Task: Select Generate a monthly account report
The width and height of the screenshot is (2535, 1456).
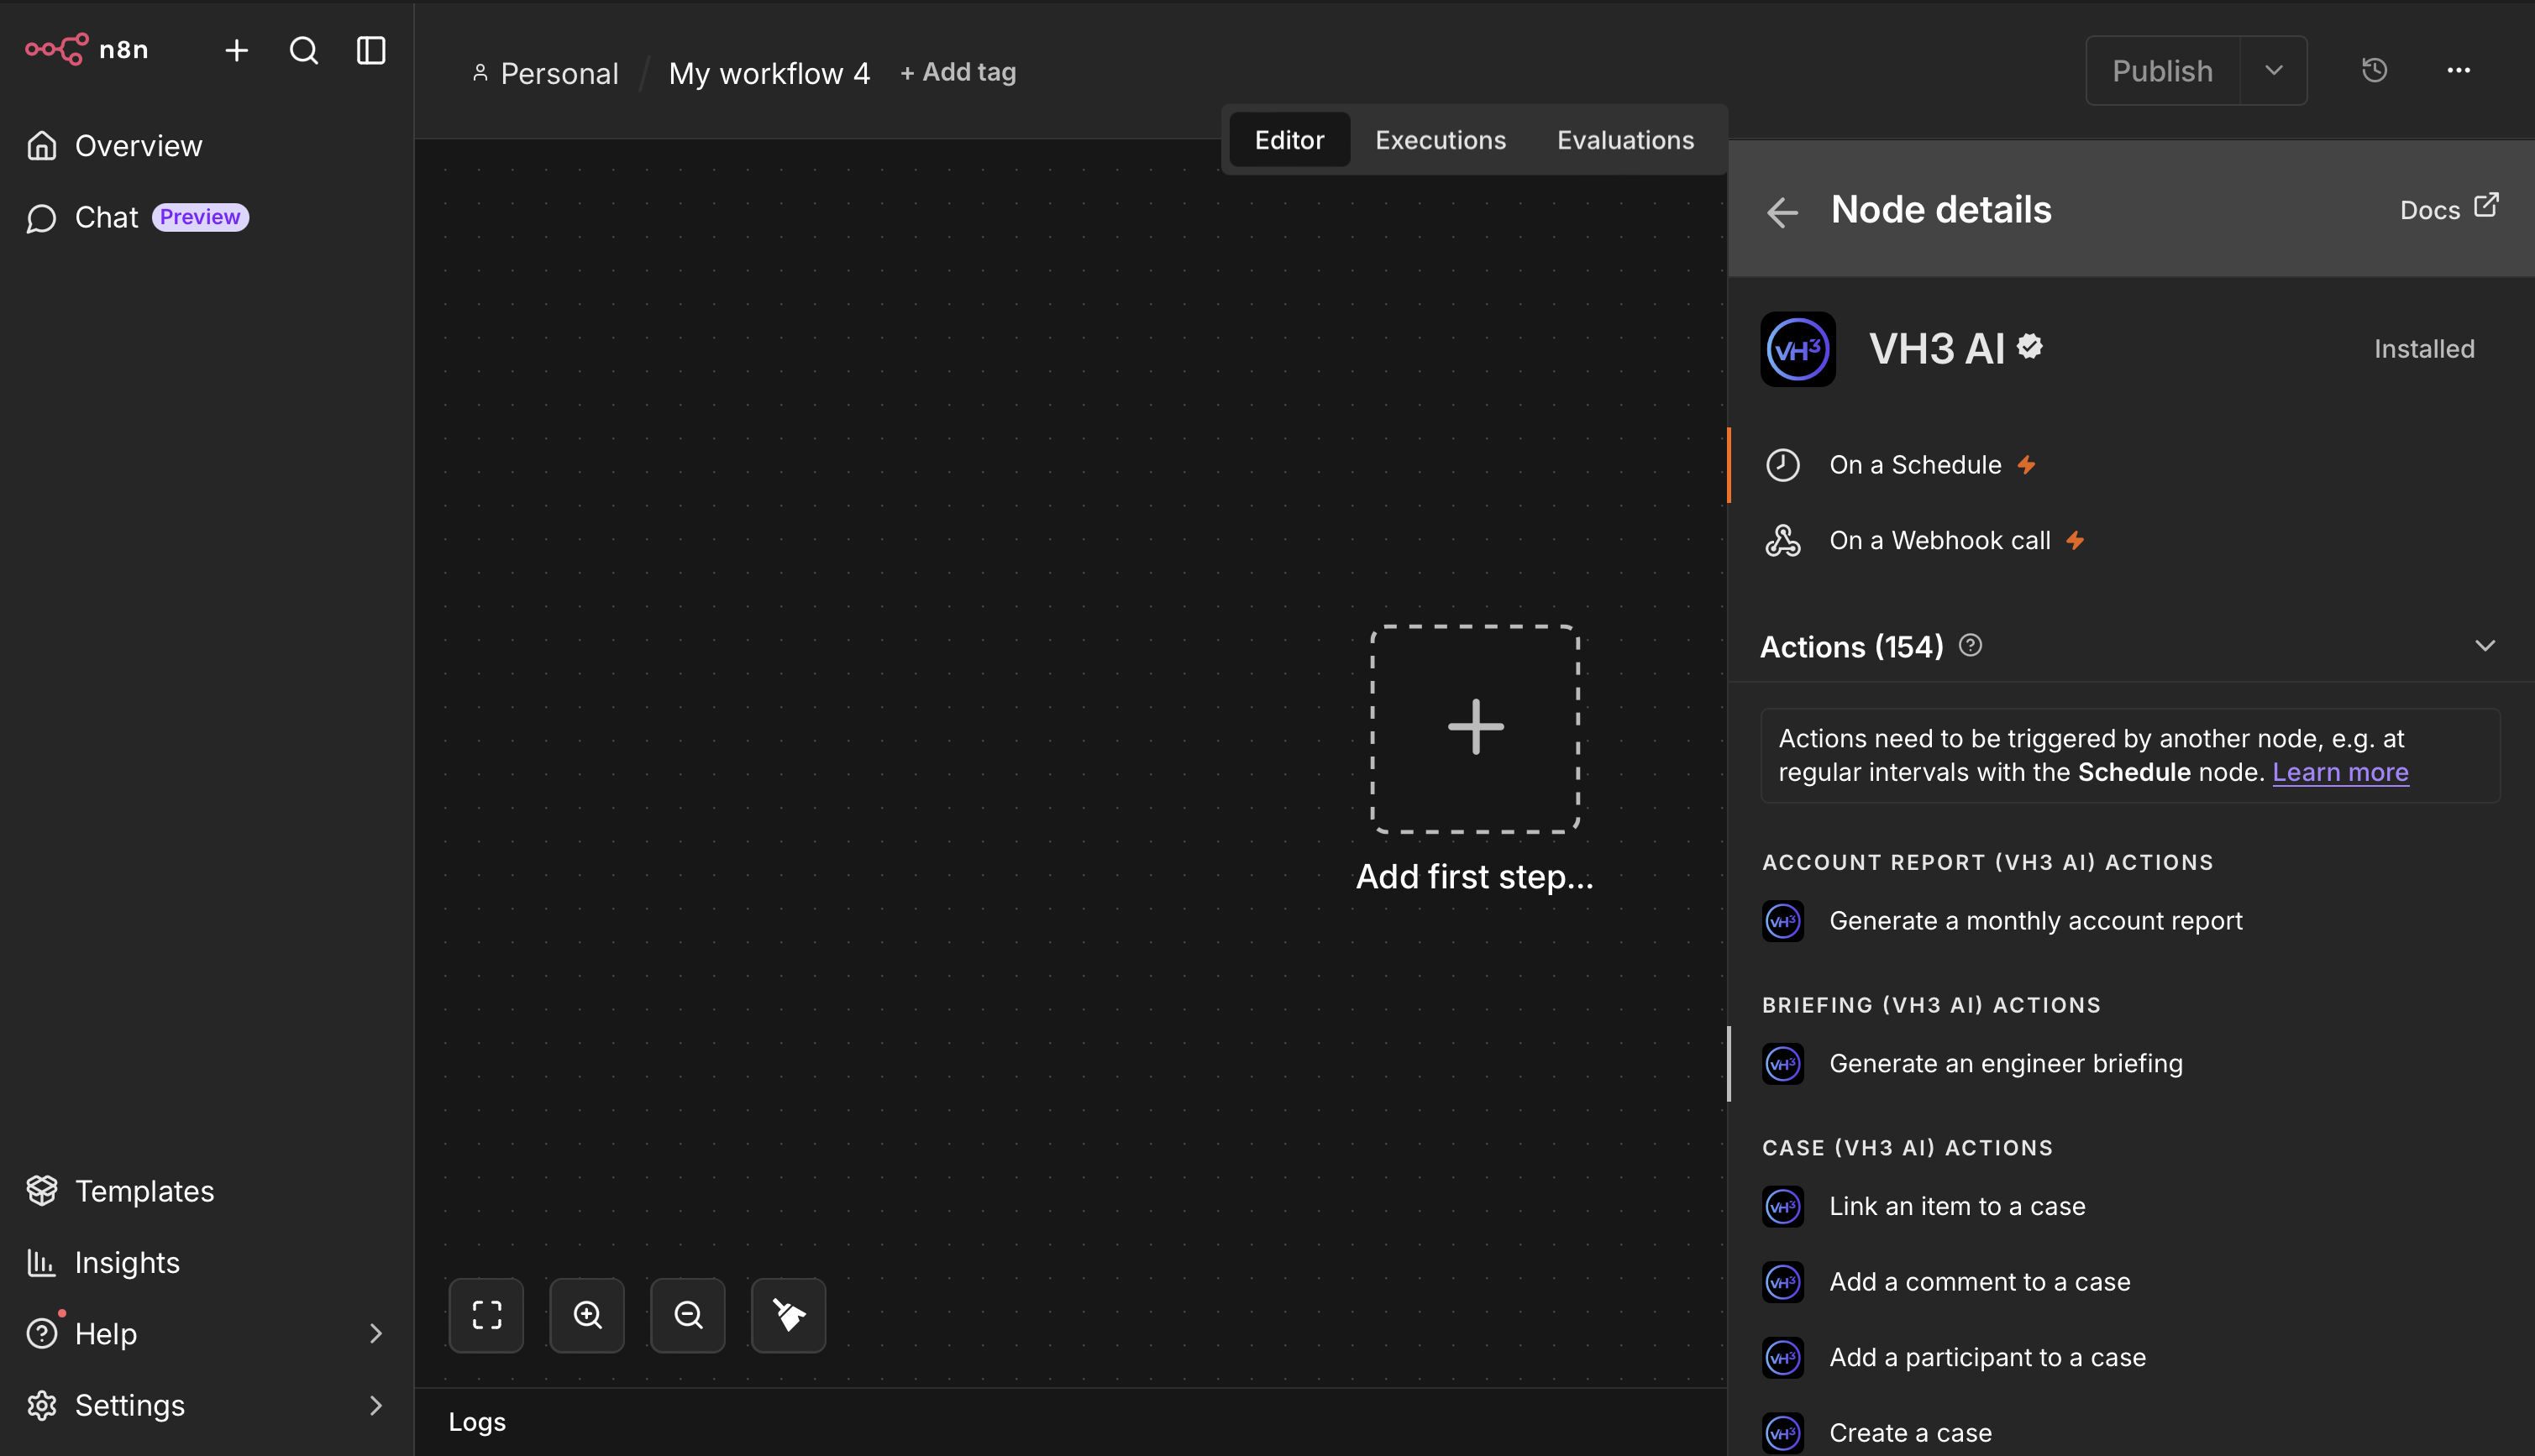Action: coord(2131,920)
